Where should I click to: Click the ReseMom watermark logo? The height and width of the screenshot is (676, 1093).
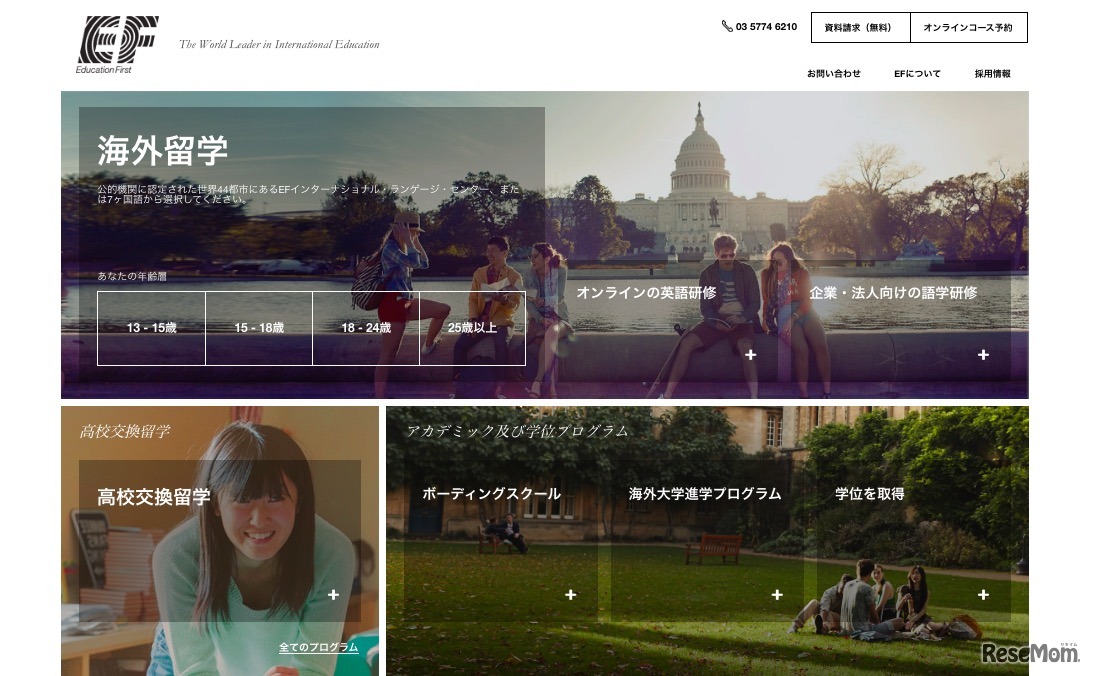[x=1030, y=653]
